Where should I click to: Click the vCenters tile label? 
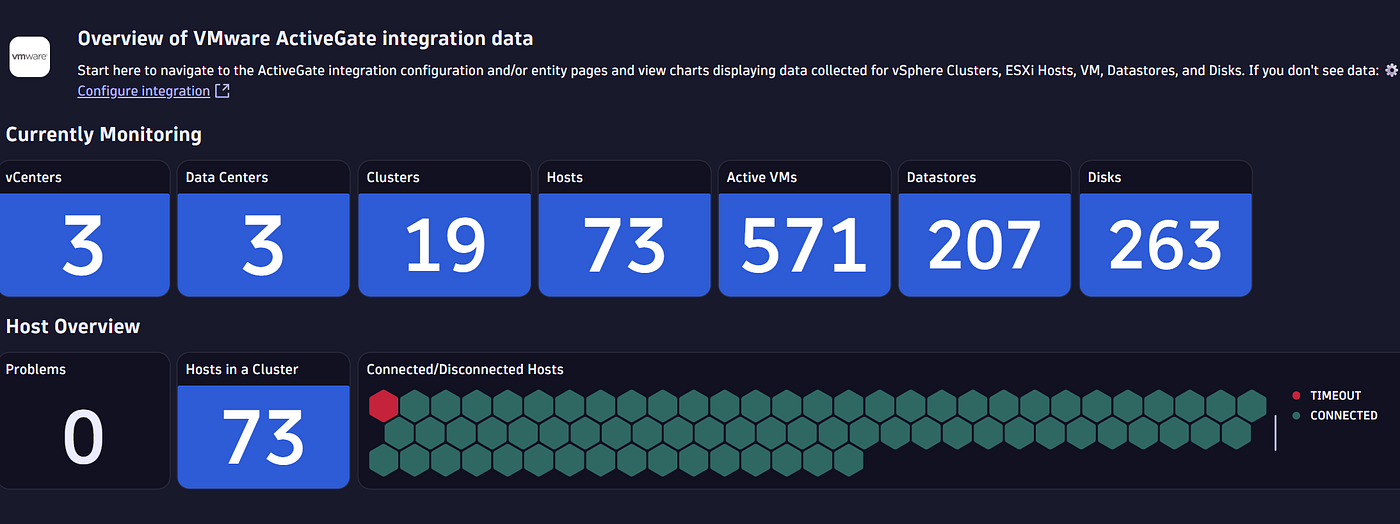coord(33,177)
